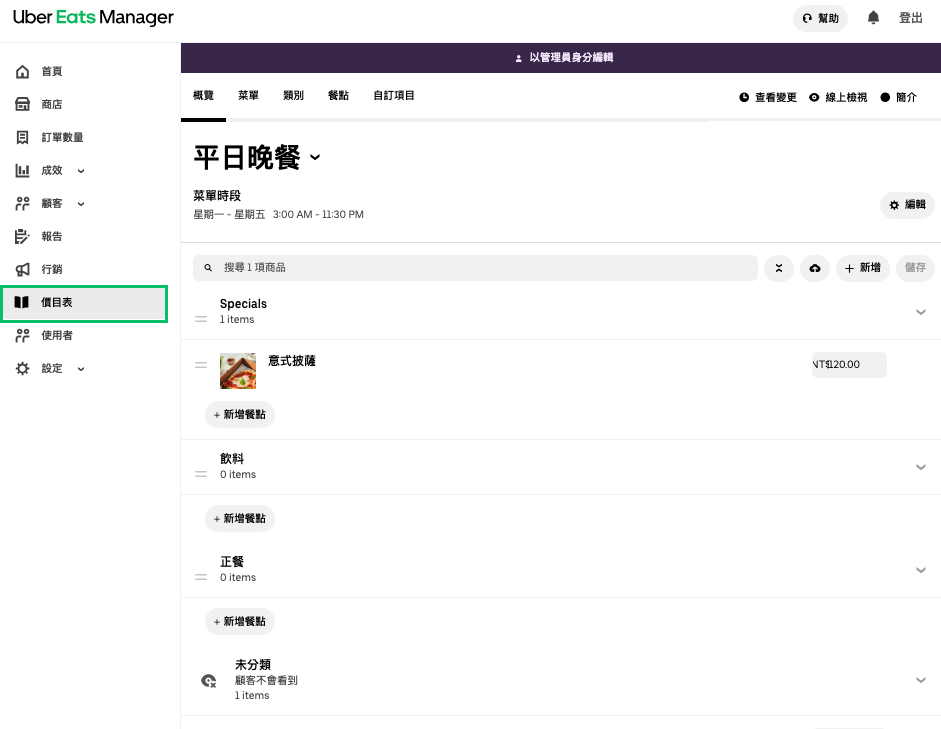Click 新增餐點 under the 飲料 category

[240, 518]
